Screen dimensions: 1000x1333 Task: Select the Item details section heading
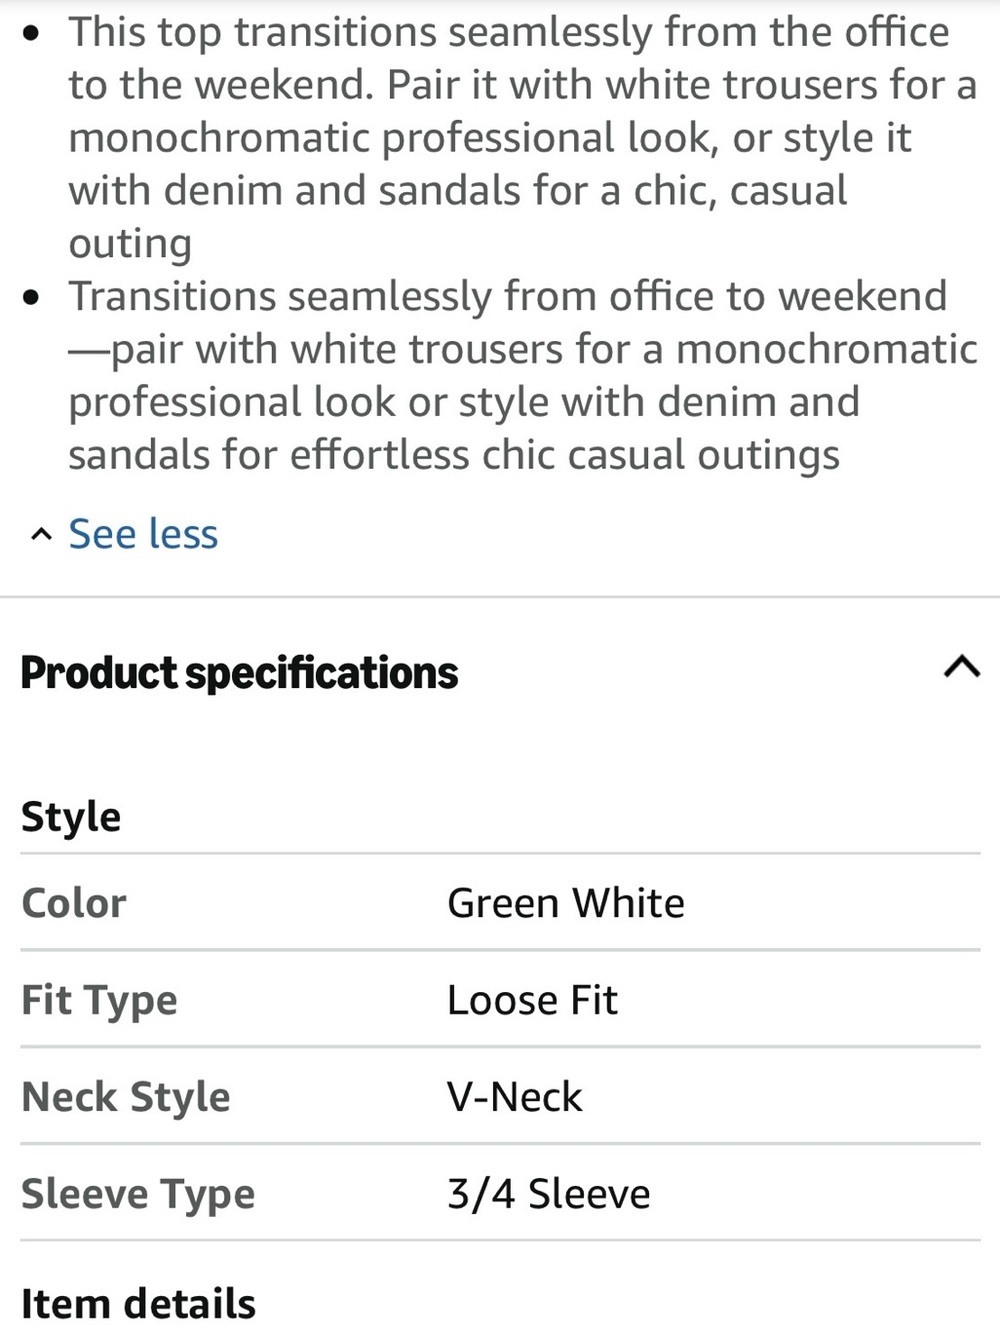[x=138, y=1304]
